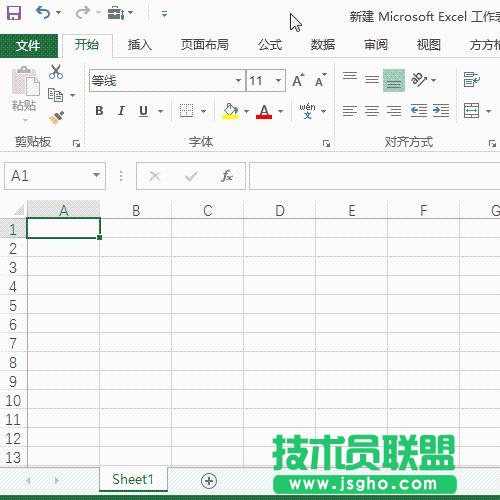This screenshot has width=500, height=500.
Task: Add a new sheet with the plus icon
Action: [x=209, y=481]
